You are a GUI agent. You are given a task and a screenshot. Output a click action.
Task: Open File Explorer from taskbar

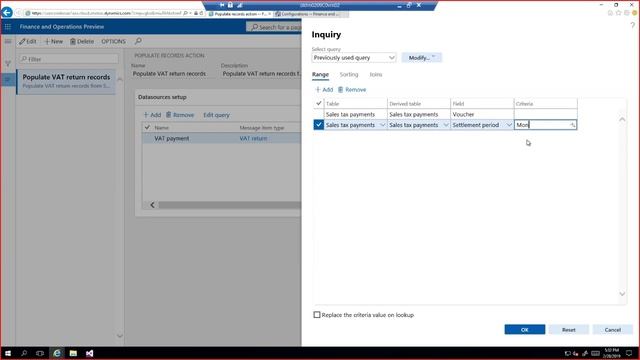pos(73,353)
